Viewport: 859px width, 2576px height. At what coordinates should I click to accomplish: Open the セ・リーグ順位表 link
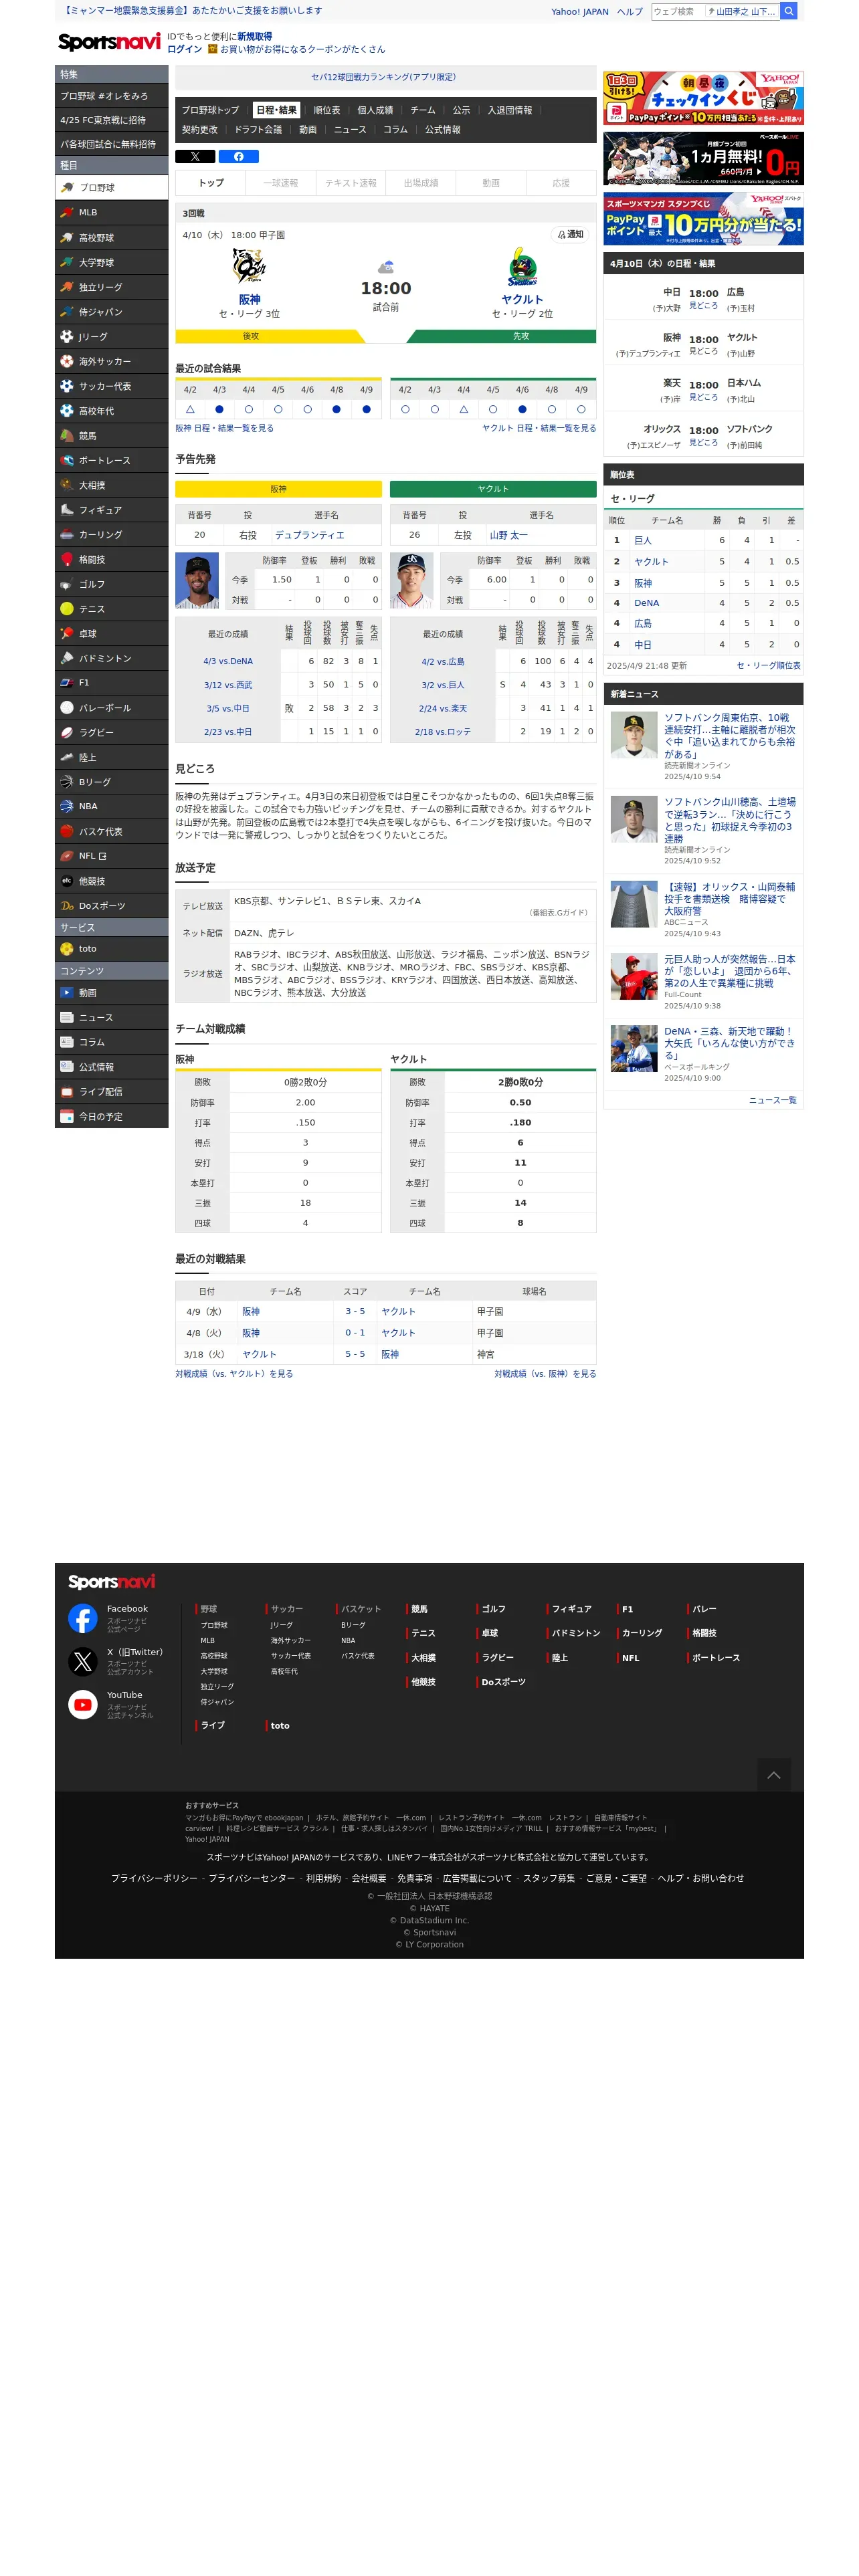point(768,665)
